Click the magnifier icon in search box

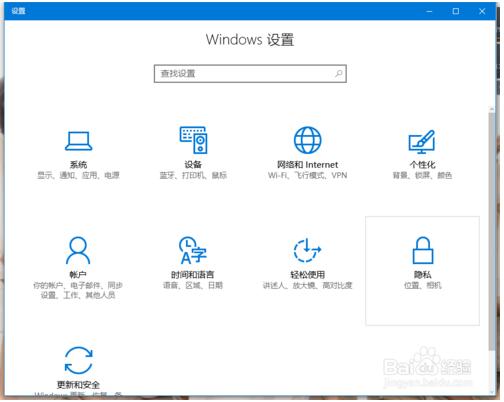tap(339, 73)
